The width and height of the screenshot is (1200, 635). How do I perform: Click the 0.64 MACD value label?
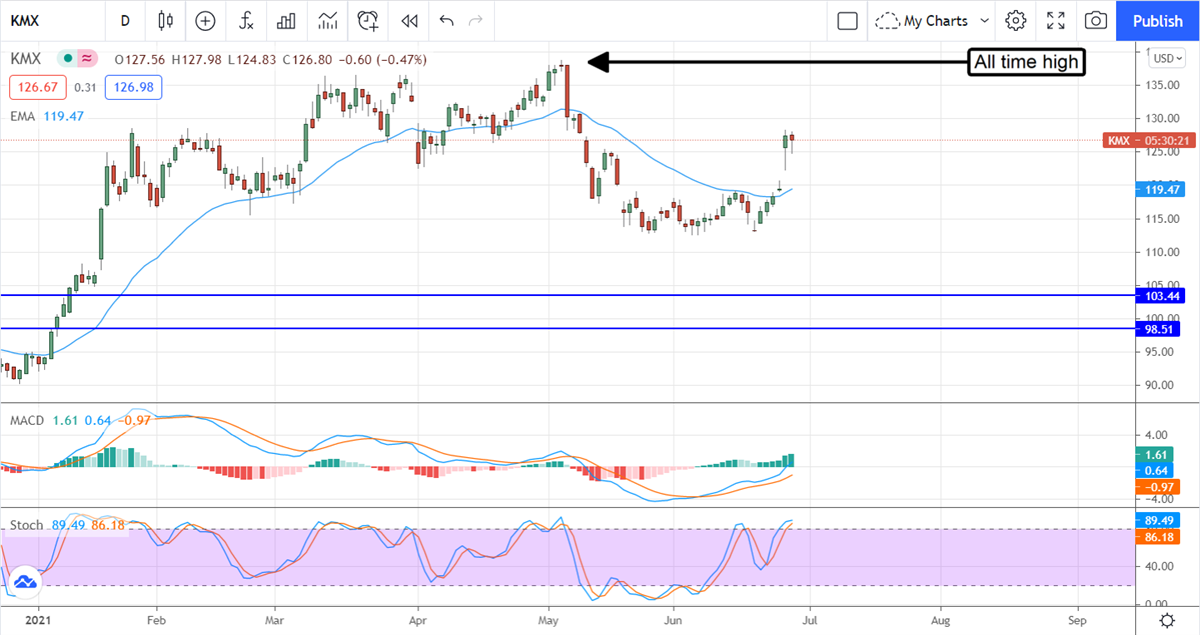(1156, 471)
